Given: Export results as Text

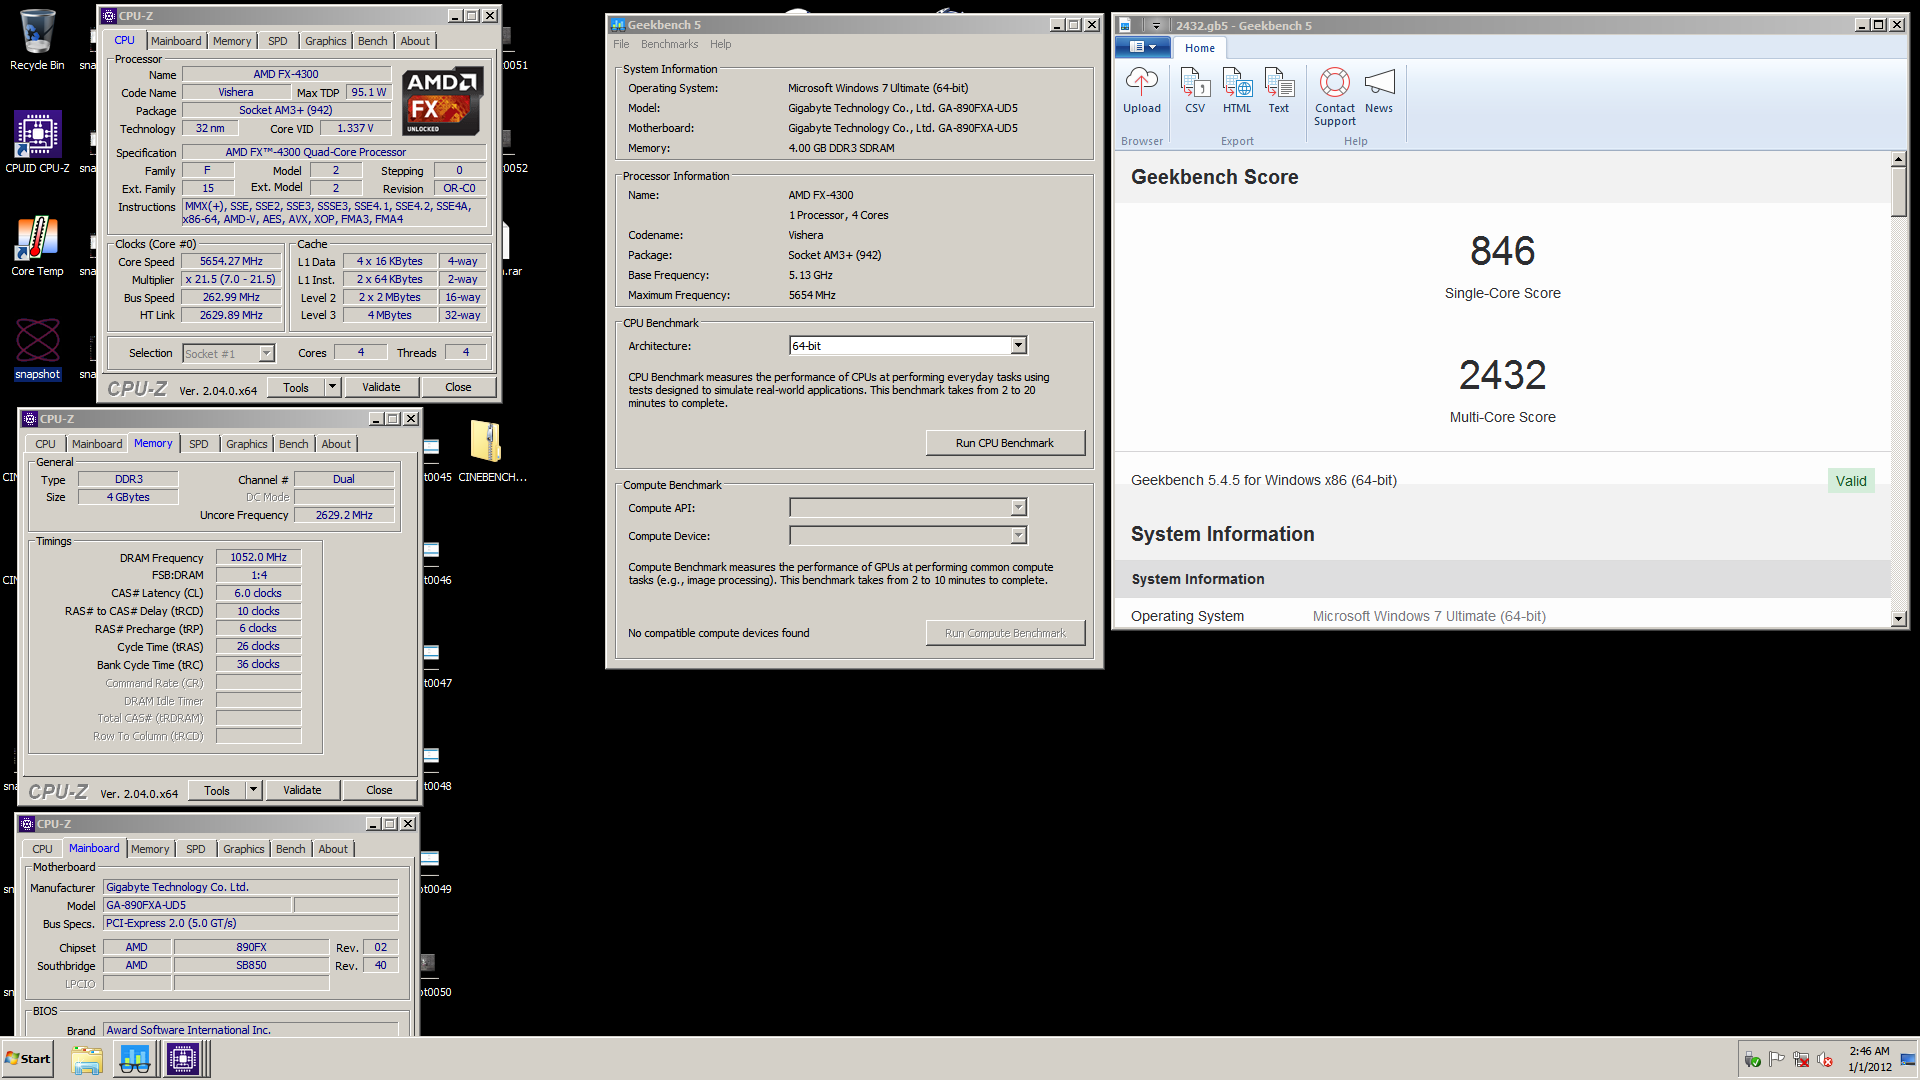Looking at the screenshot, I should click(x=1279, y=91).
